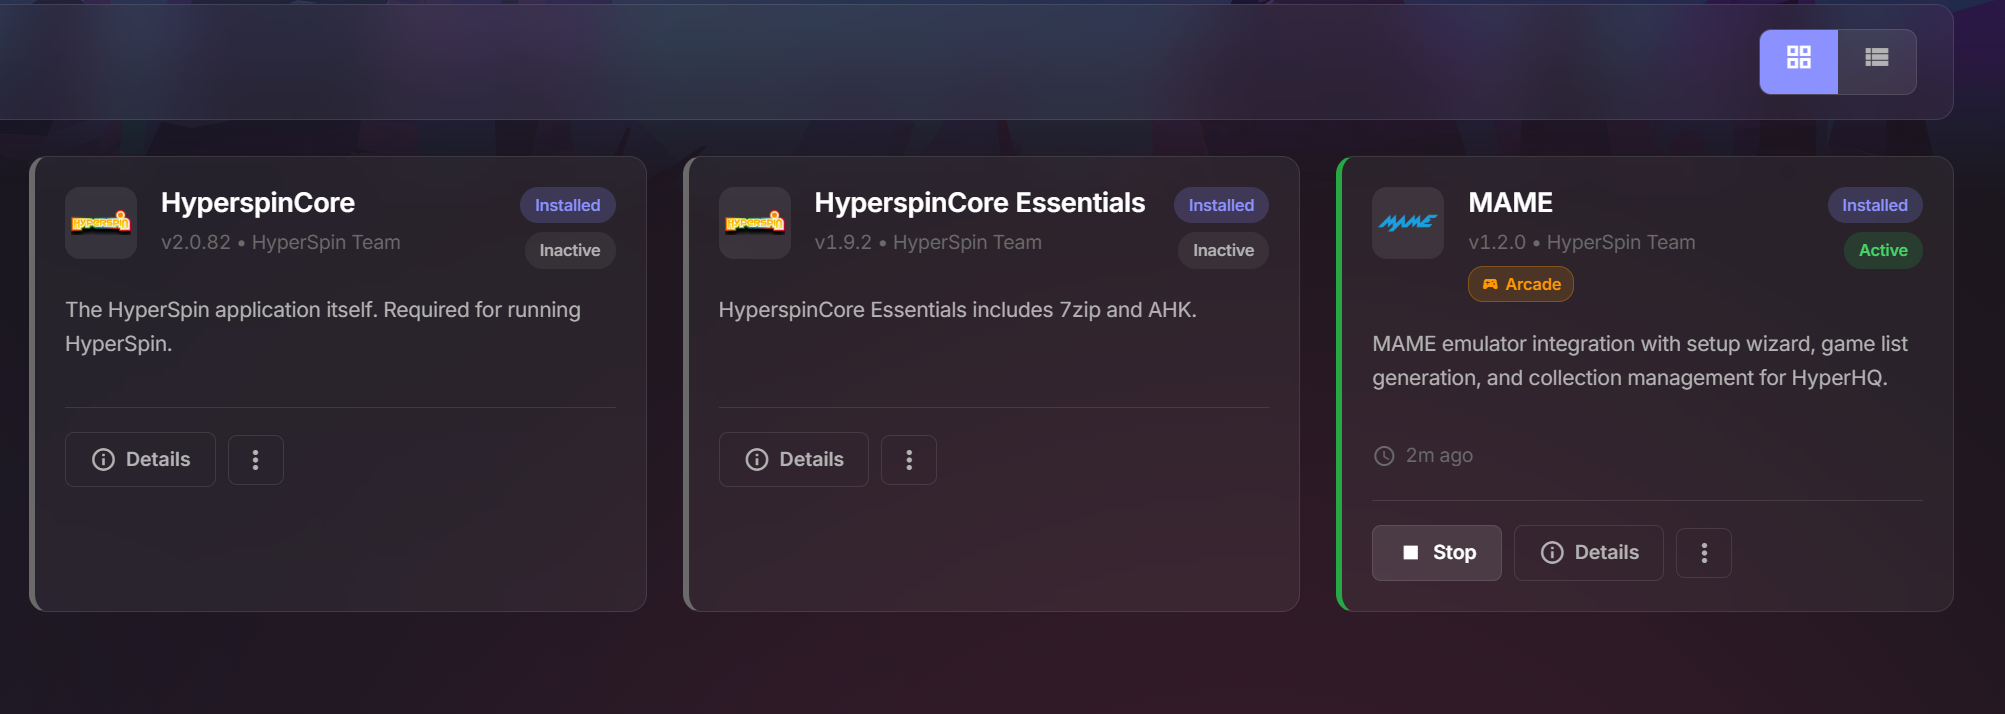2005x714 pixels.
Task: Click the Installed badge on HyperspinCore
Action: click(567, 205)
